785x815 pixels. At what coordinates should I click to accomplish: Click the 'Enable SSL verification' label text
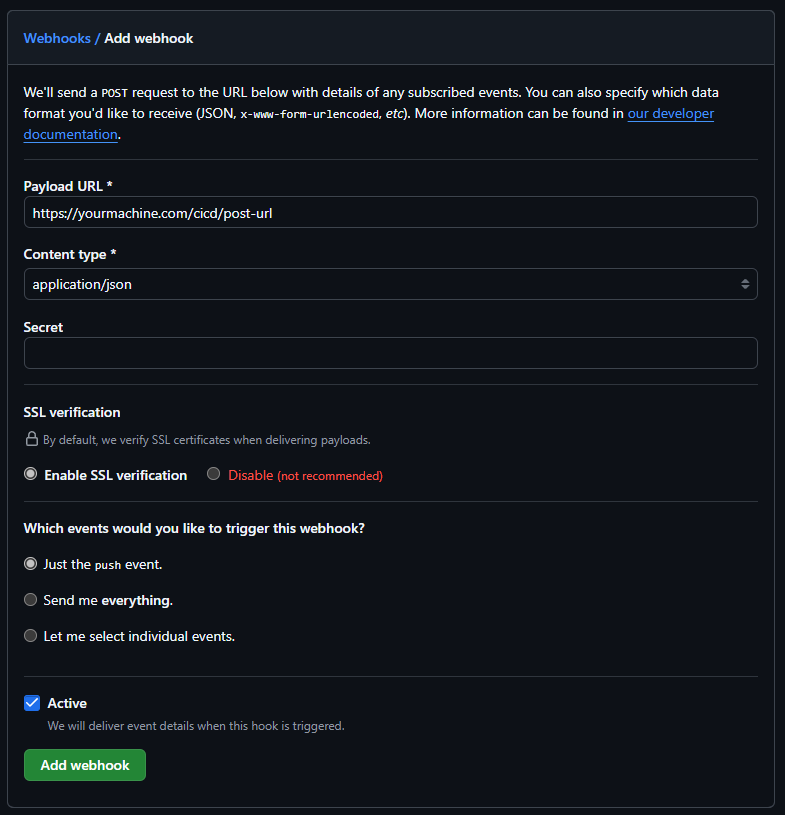(115, 475)
